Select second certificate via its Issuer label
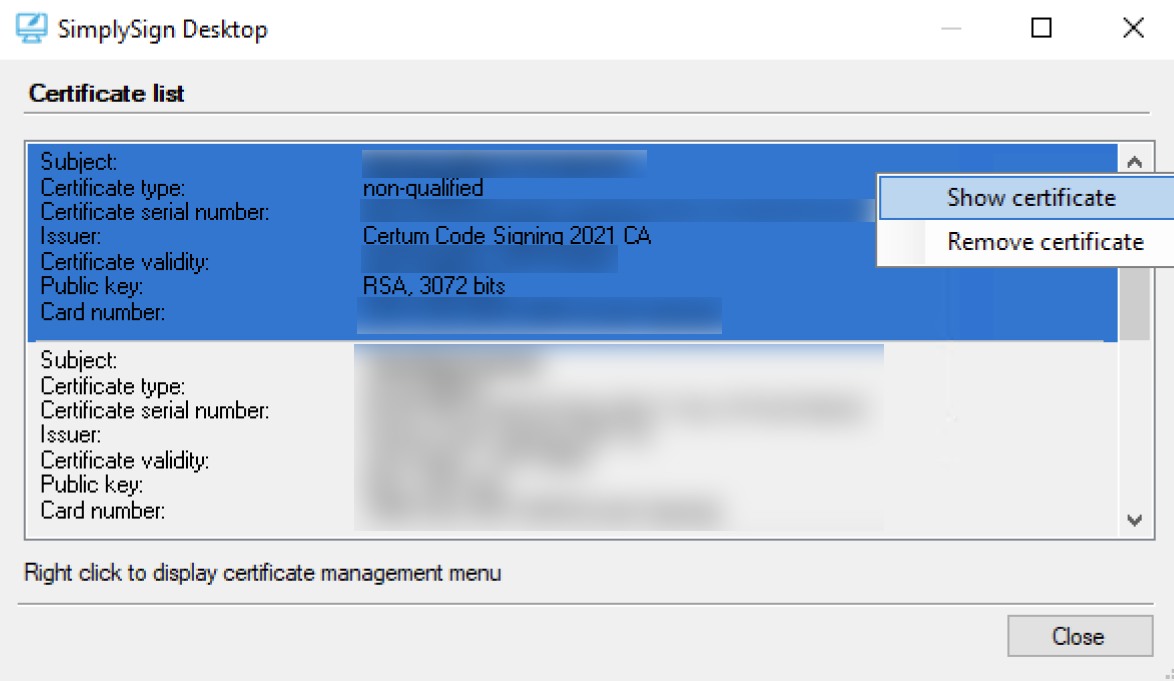The width and height of the screenshot is (1174, 681). [x=70, y=435]
